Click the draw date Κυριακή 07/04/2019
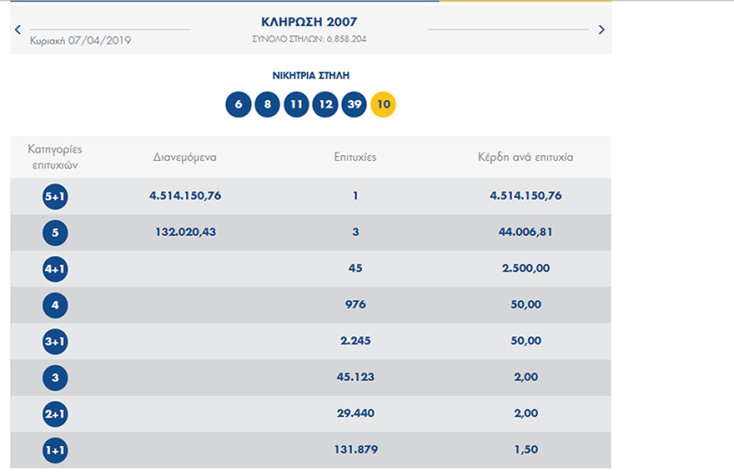734x476 pixels. pyautogui.click(x=81, y=41)
